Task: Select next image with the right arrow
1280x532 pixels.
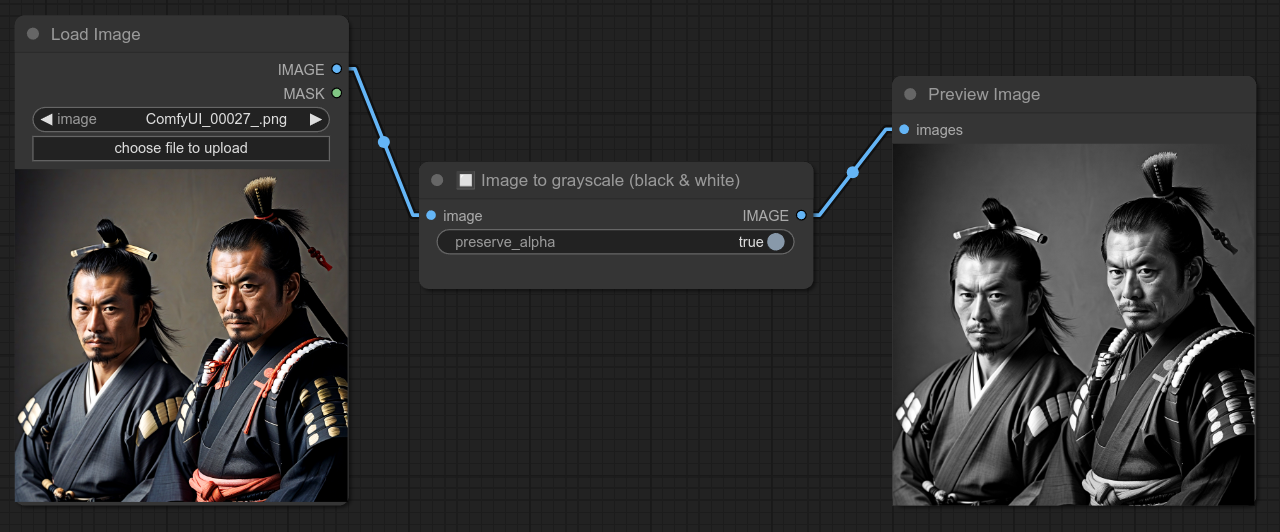Action: [316, 119]
